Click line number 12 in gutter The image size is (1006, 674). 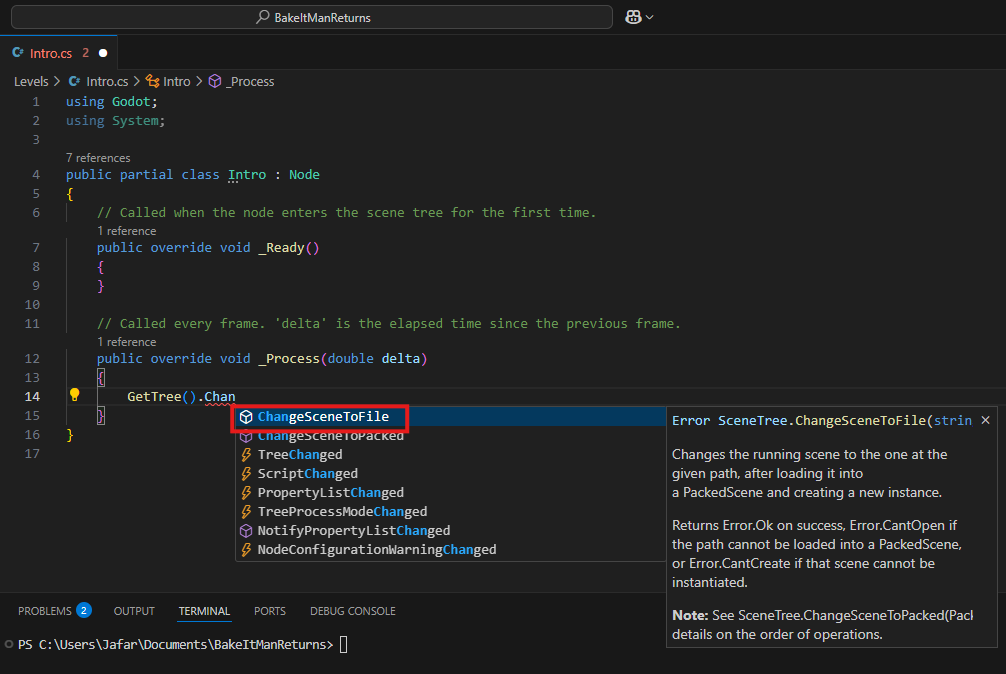click(32, 358)
